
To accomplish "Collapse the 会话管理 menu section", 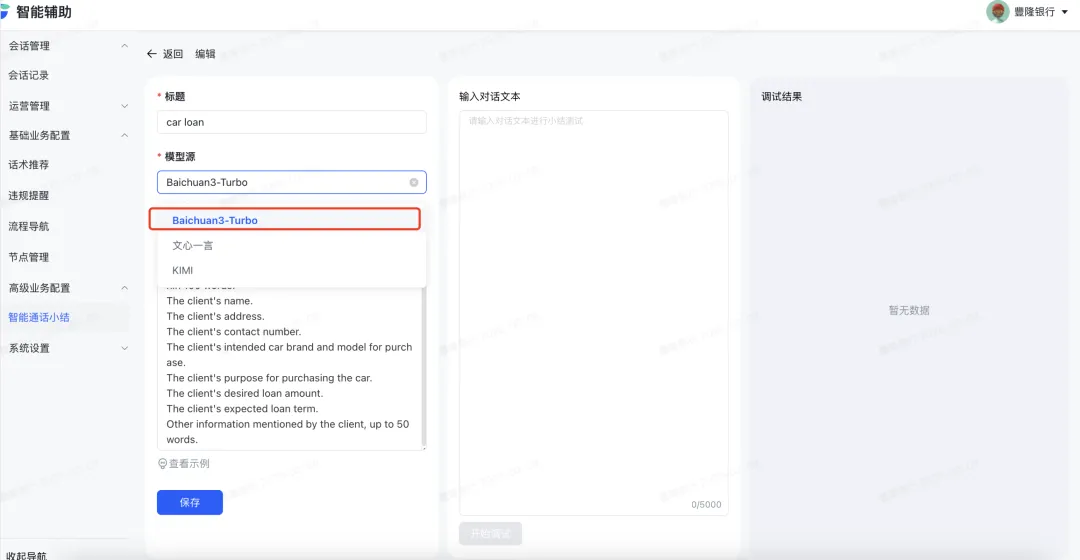I will 124,46.
